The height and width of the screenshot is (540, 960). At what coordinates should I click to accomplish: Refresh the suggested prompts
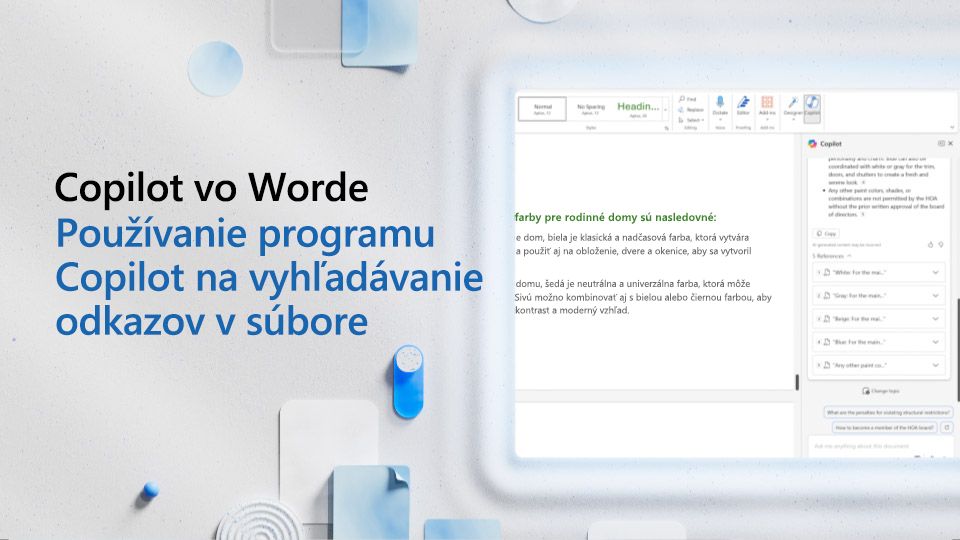pyautogui.click(x=947, y=427)
